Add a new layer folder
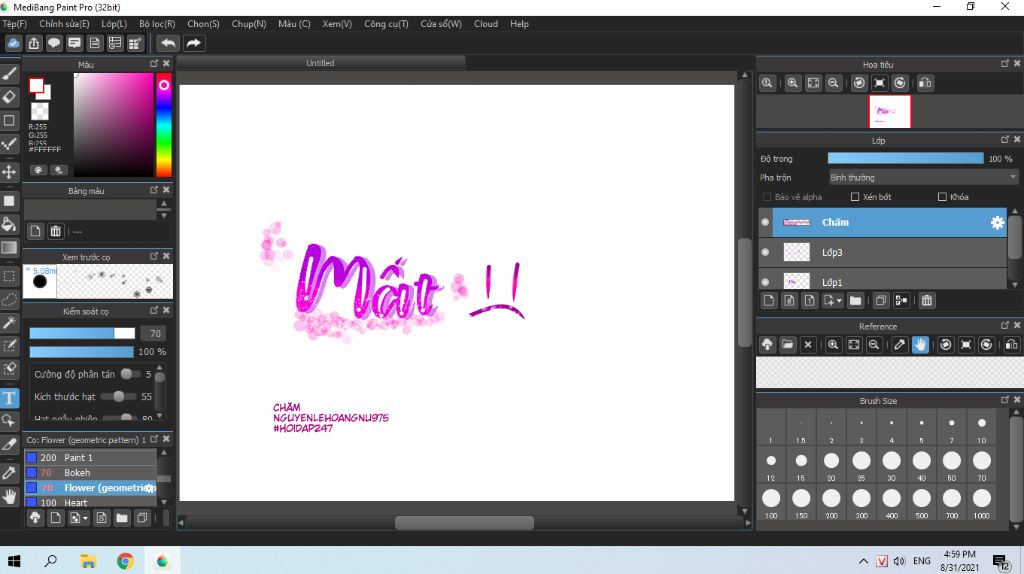The width and height of the screenshot is (1024, 574). 856,300
